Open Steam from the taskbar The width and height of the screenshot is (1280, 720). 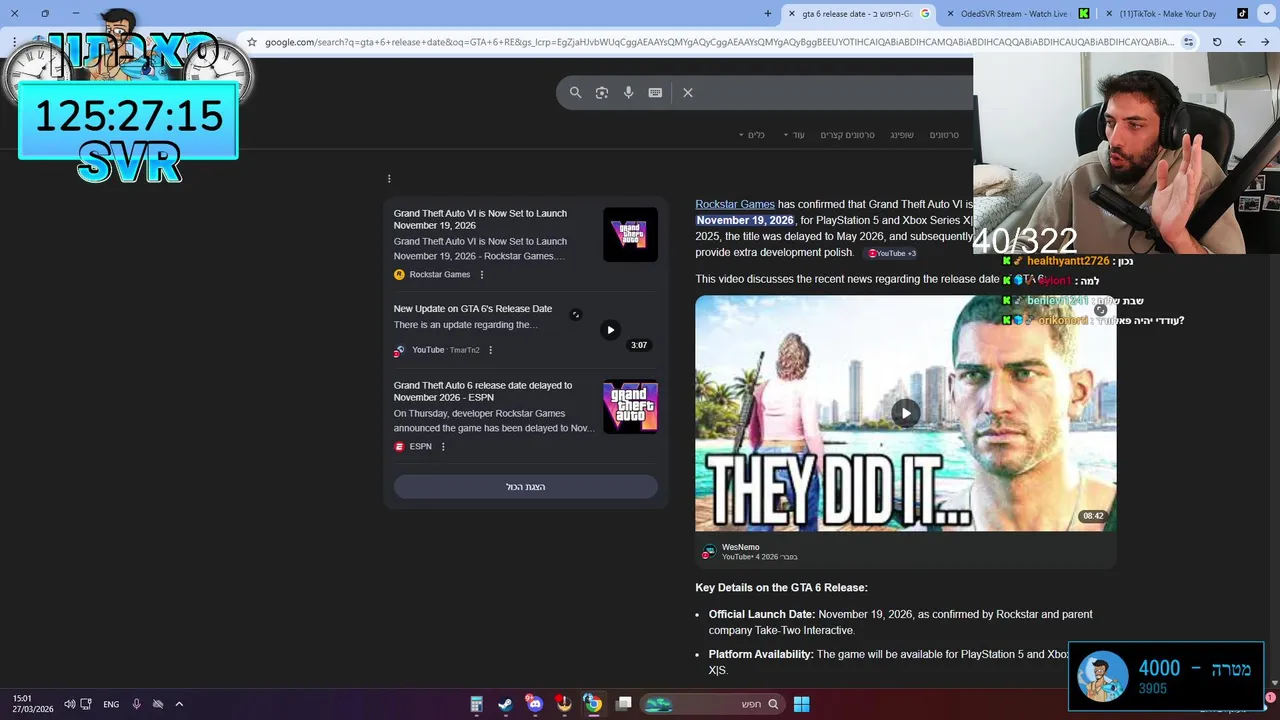pyautogui.click(x=506, y=704)
